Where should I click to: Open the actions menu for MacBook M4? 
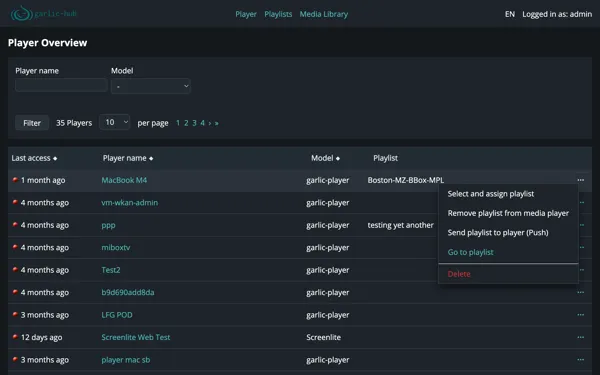click(580, 180)
